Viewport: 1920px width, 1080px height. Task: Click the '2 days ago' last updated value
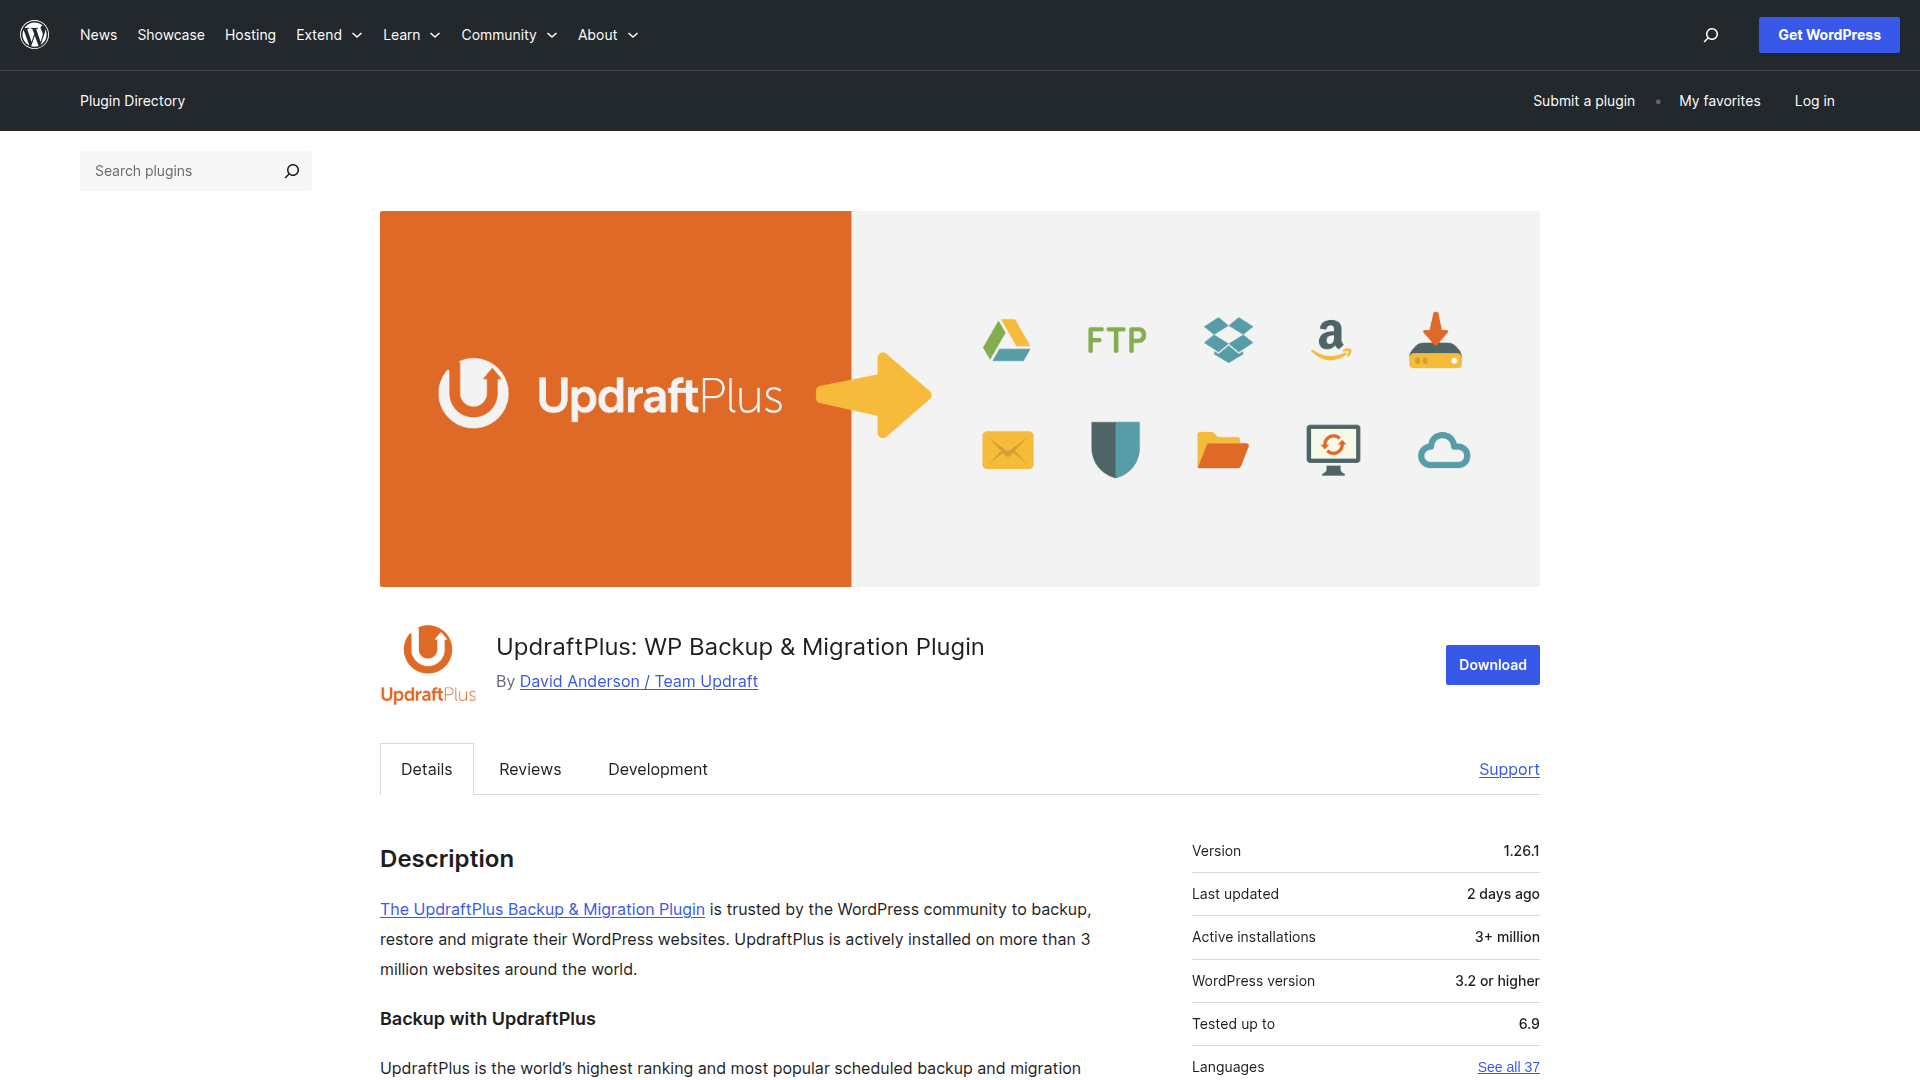click(x=1503, y=894)
